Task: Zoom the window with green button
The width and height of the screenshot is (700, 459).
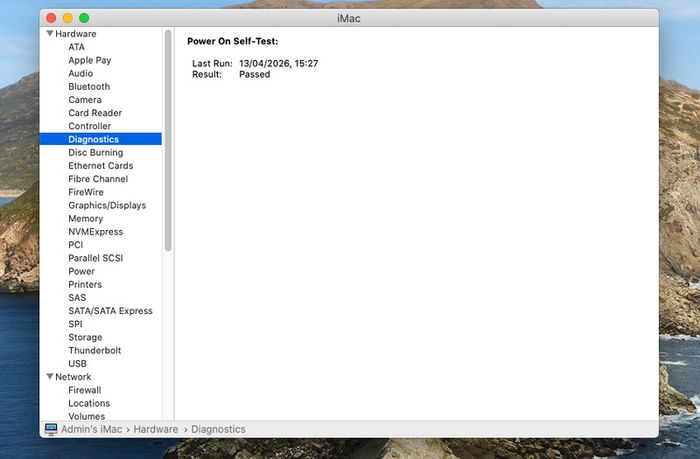Action: 84,18
